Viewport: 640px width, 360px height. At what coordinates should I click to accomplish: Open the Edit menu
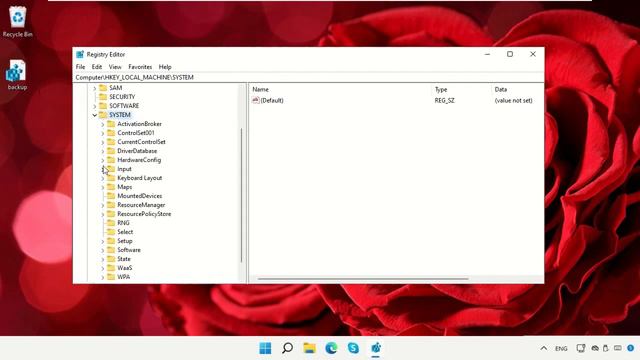pos(97,67)
